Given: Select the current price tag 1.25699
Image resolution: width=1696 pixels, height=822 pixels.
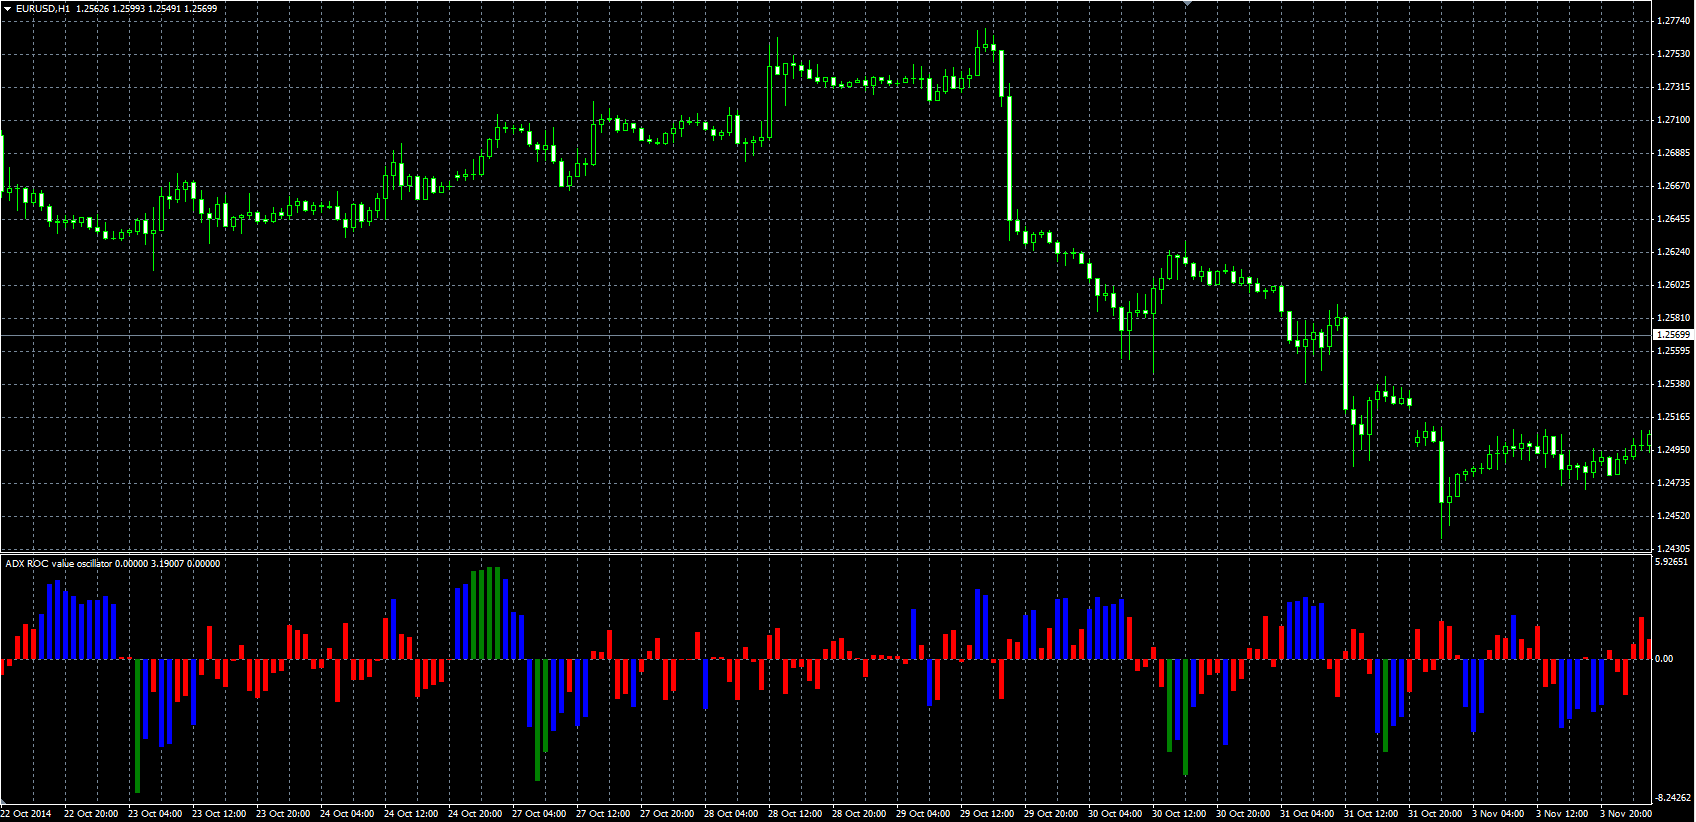Looking at the screenshot, I should click(x=1674, y=335).
